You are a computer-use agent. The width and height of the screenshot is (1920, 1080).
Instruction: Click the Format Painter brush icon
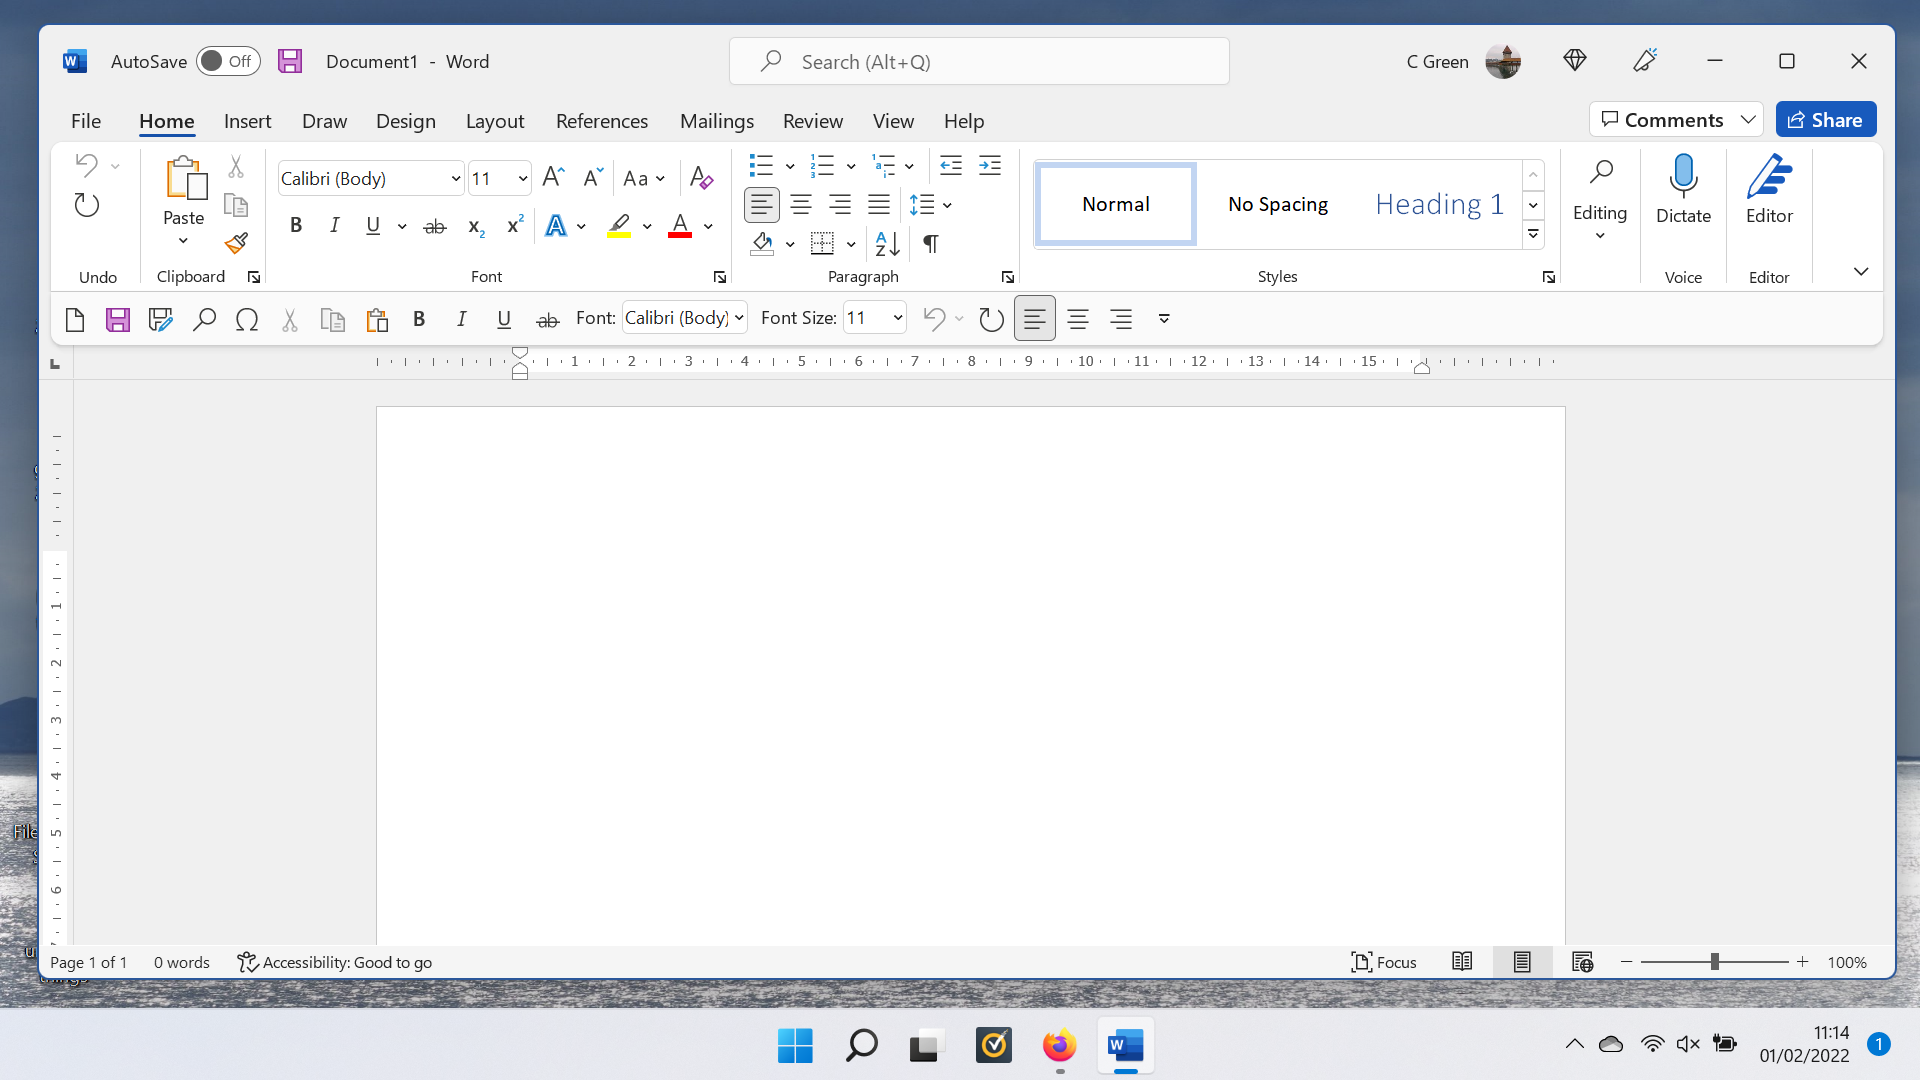click(236, 243)
